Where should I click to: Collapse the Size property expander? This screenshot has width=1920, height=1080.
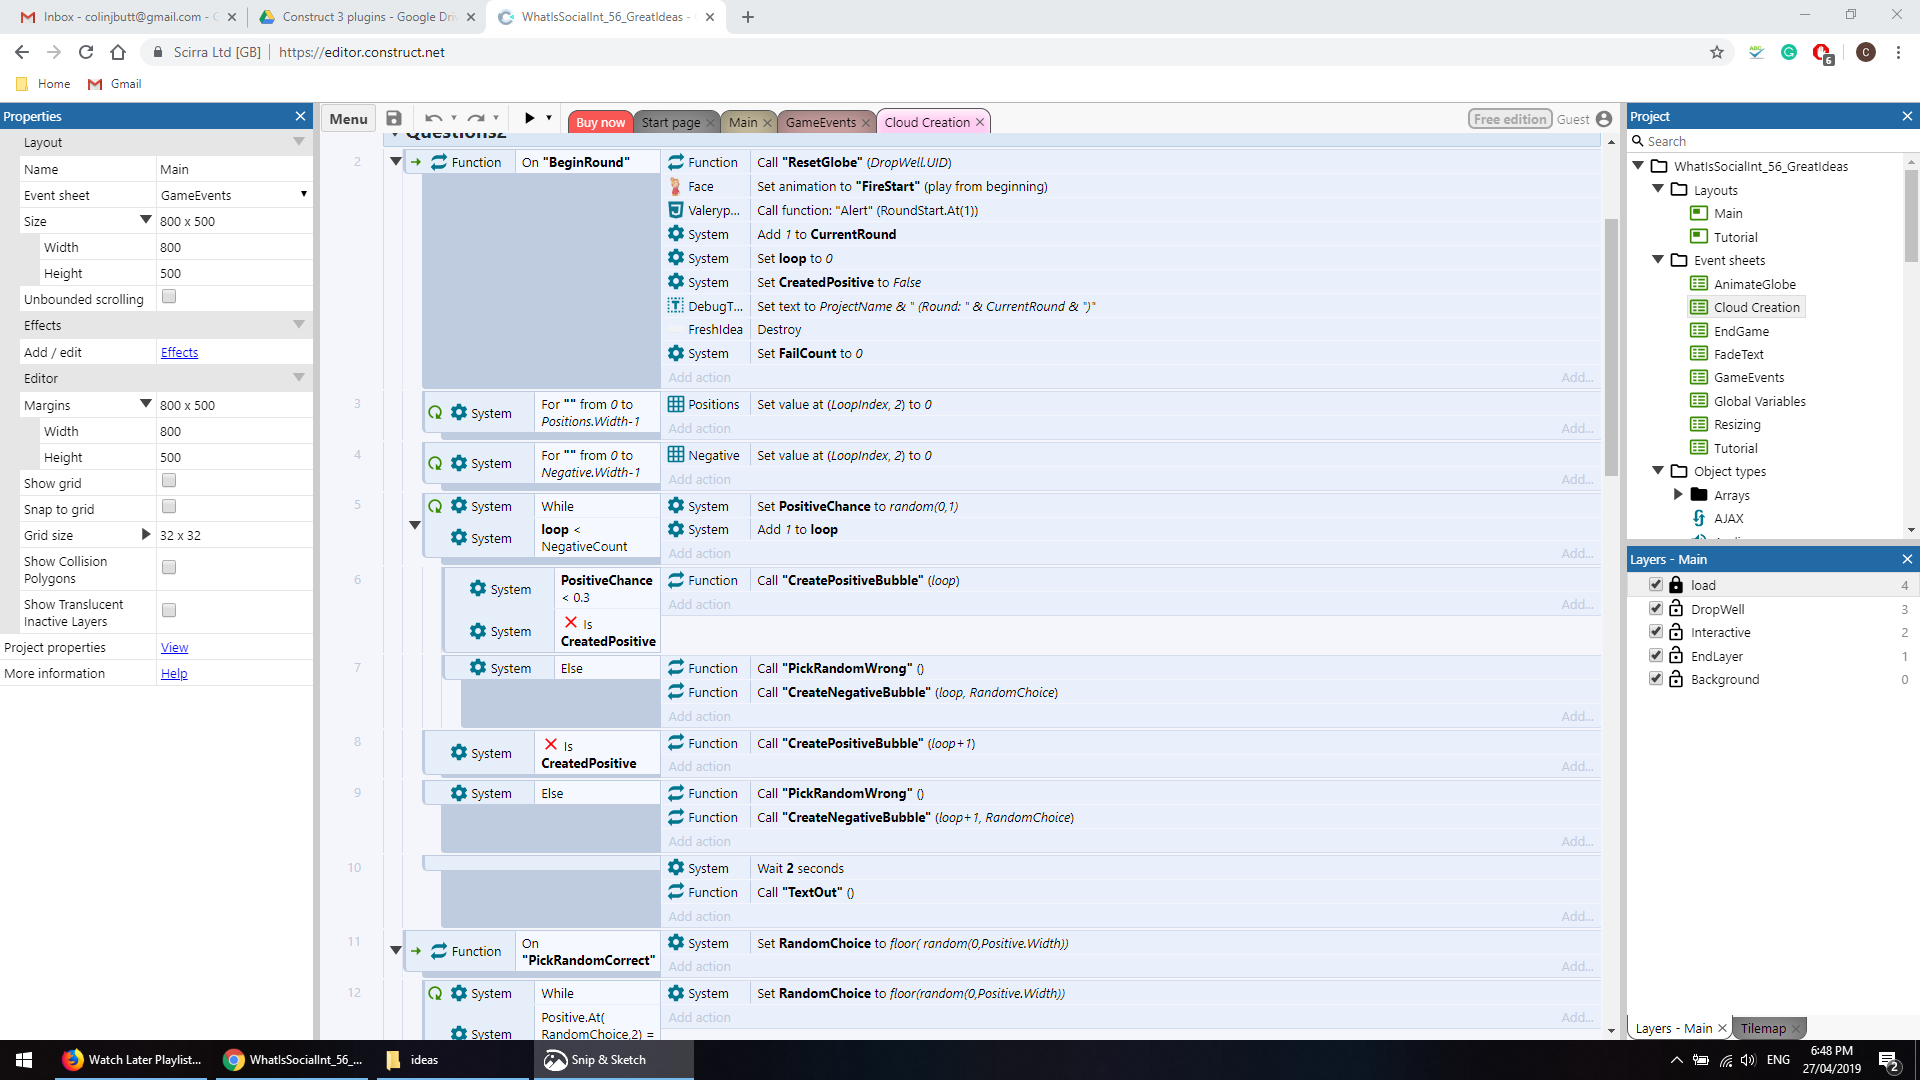(145, 220)
